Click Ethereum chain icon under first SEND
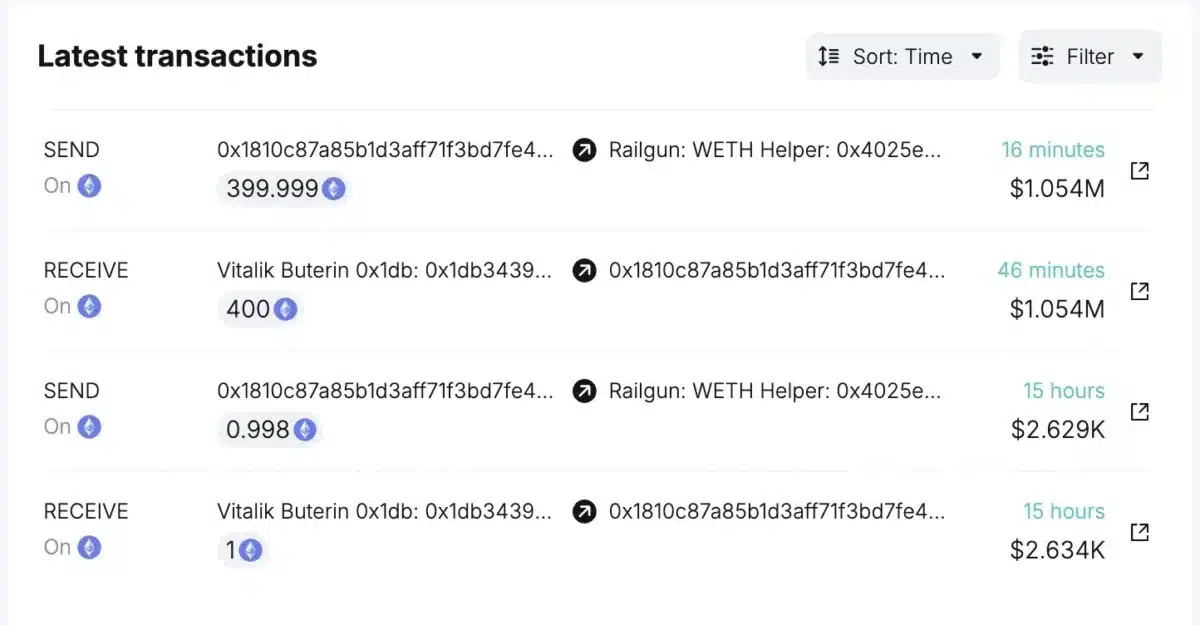Viewport: 1200px width, 625px height. tap(90, 186)
